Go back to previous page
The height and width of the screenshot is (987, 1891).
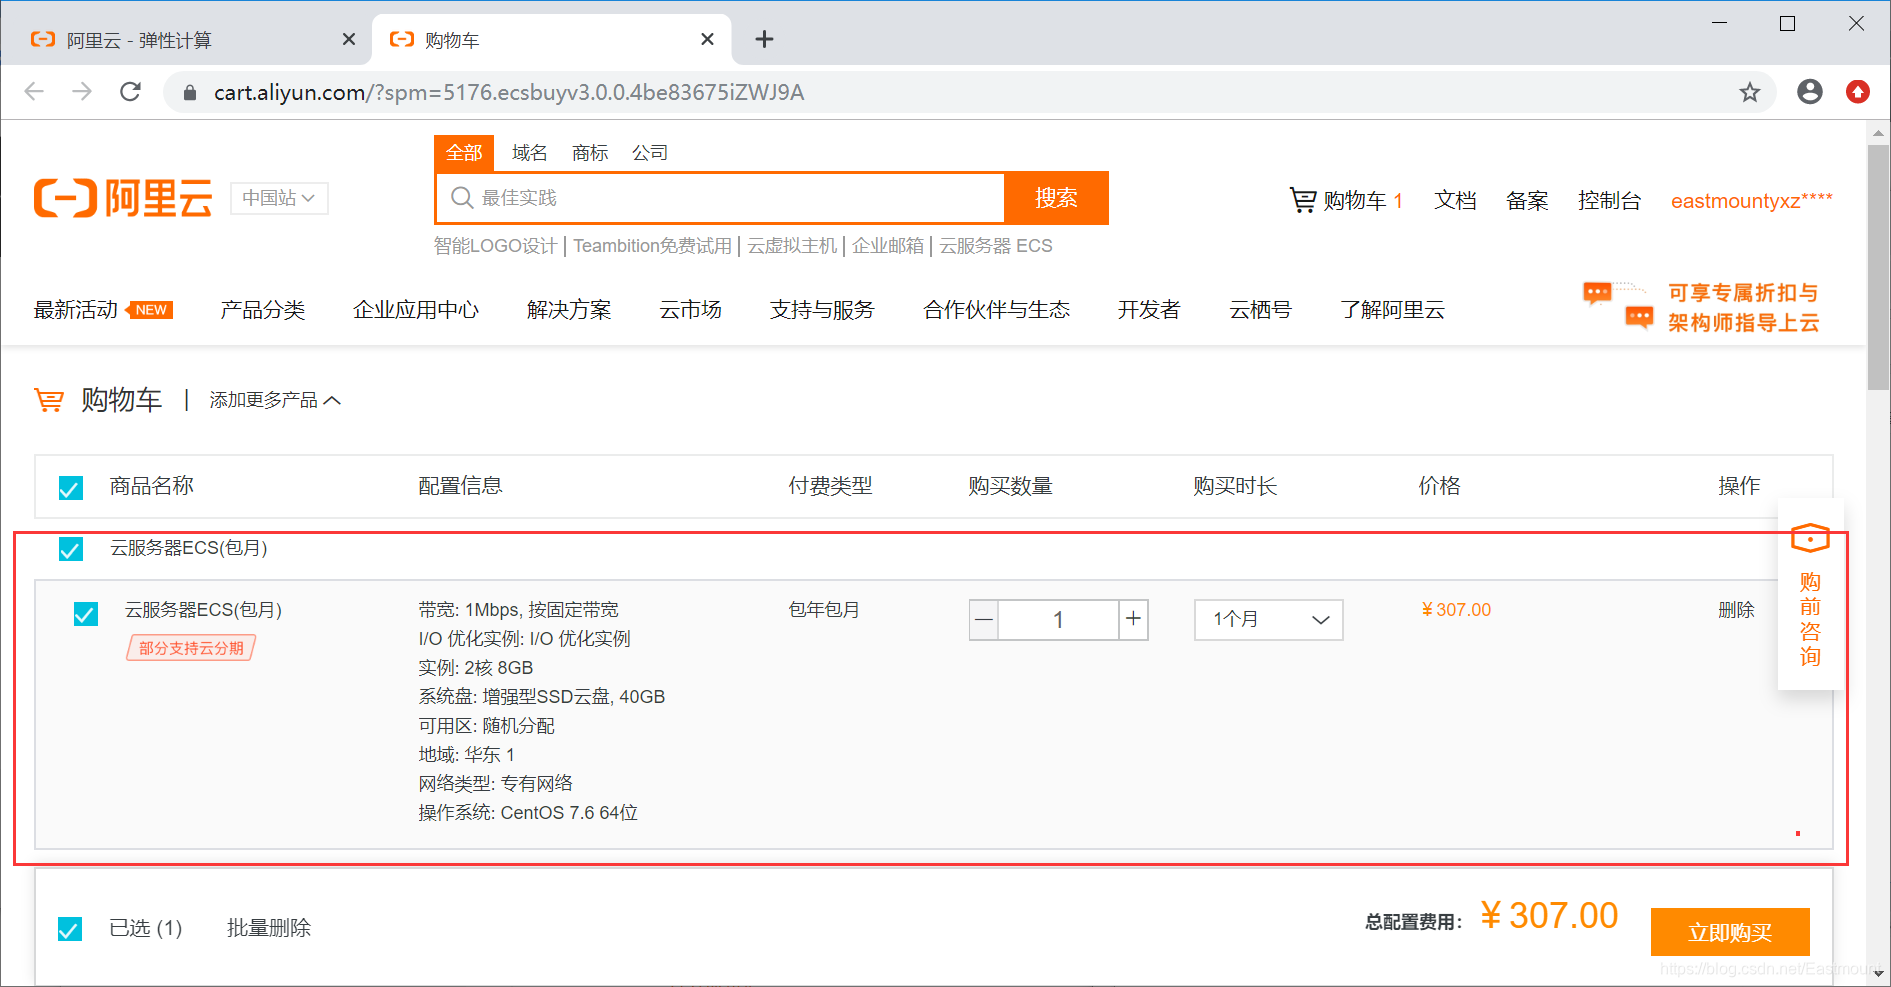[34, 92]
